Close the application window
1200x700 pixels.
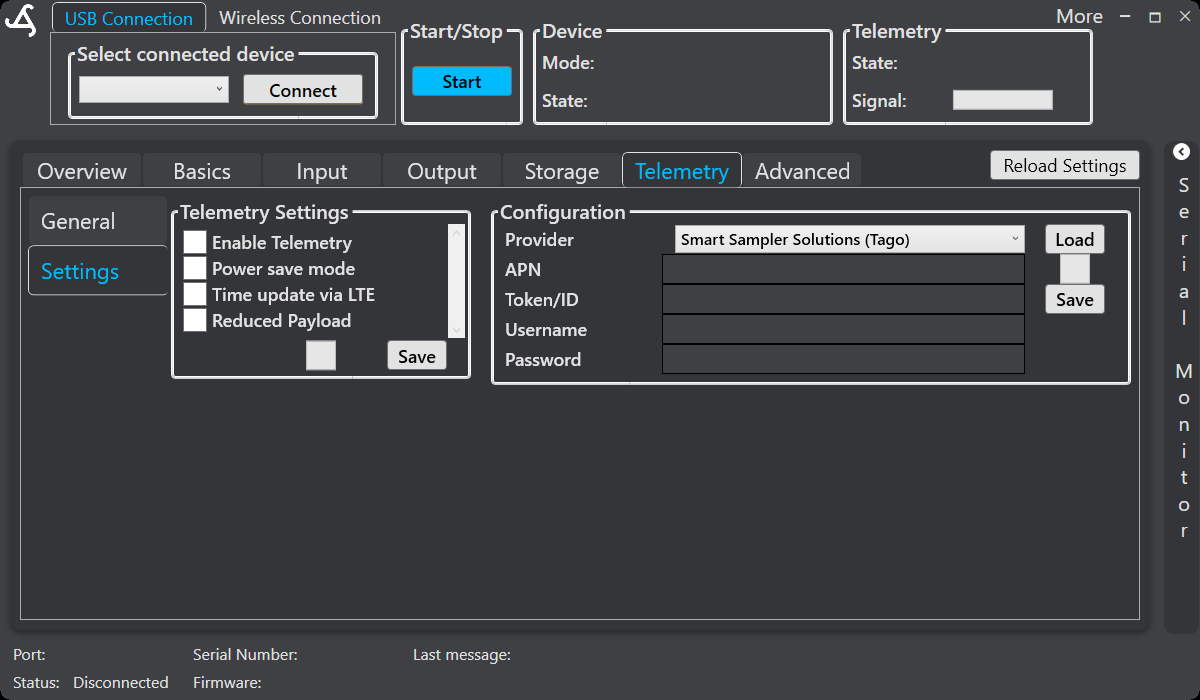pyautogui.click(x=1184, y=17)
